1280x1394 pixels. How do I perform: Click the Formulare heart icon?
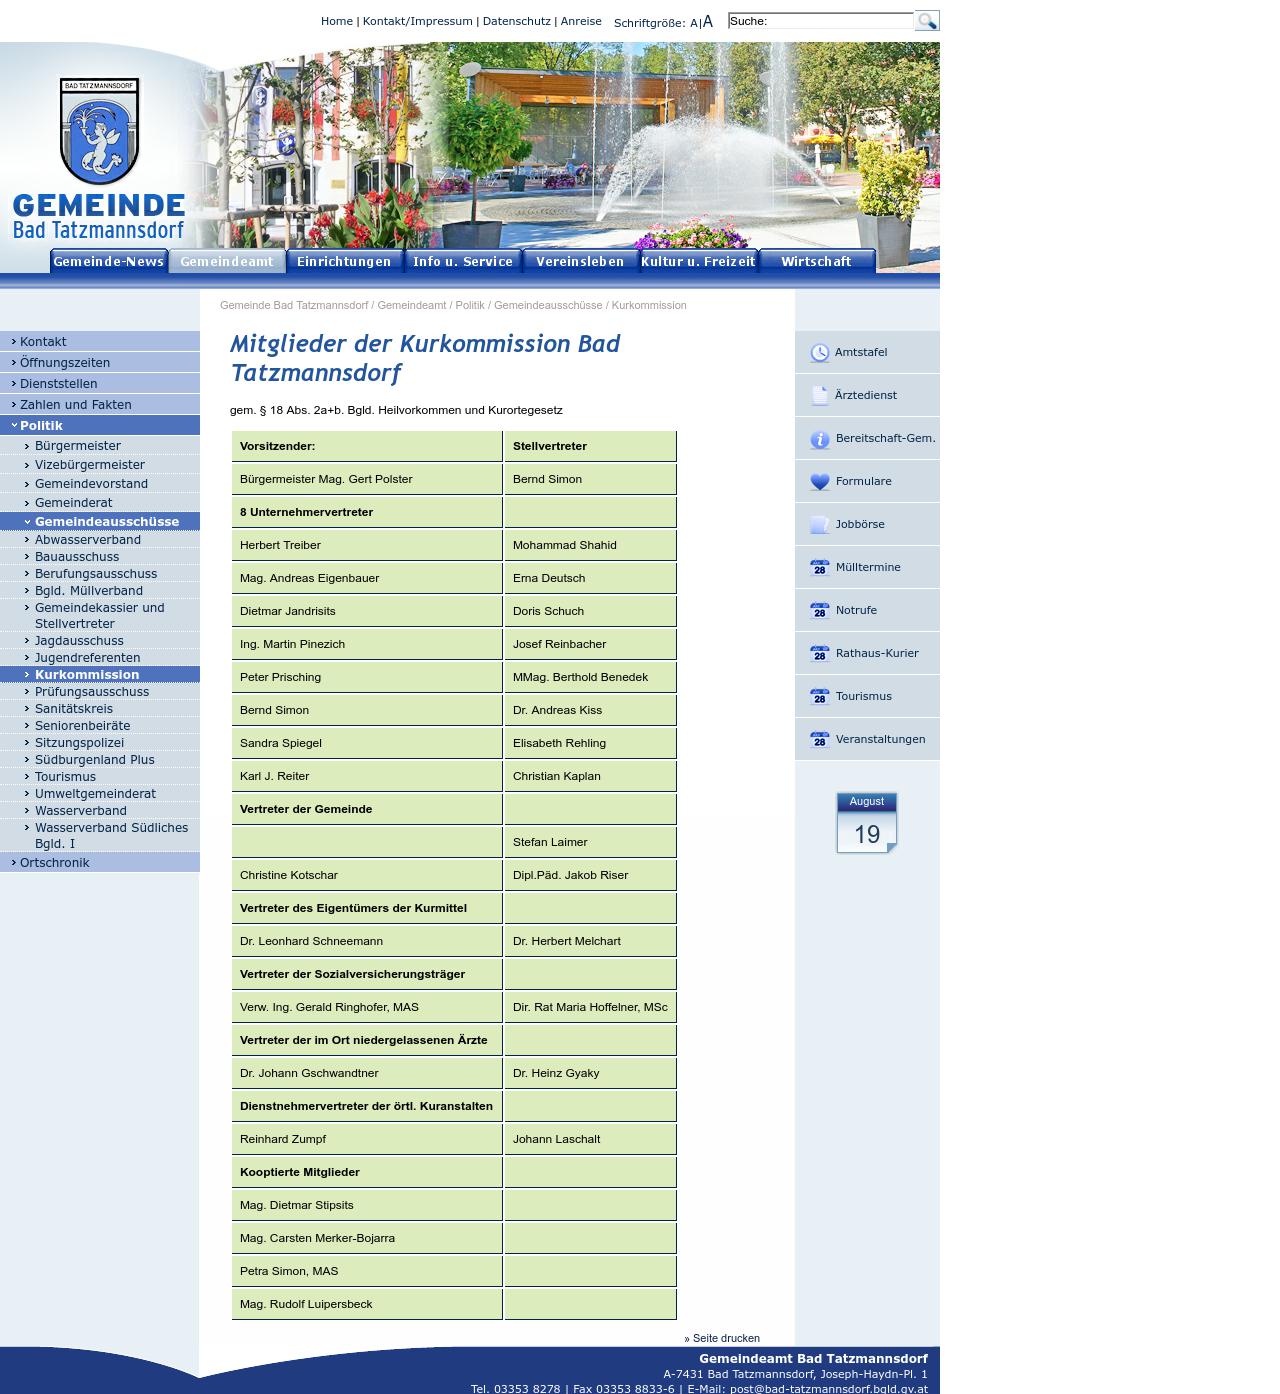click(820, 482)
